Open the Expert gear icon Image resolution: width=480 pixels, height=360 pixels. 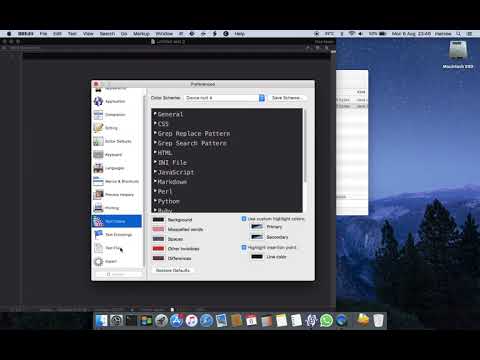[x=98, y=261]
